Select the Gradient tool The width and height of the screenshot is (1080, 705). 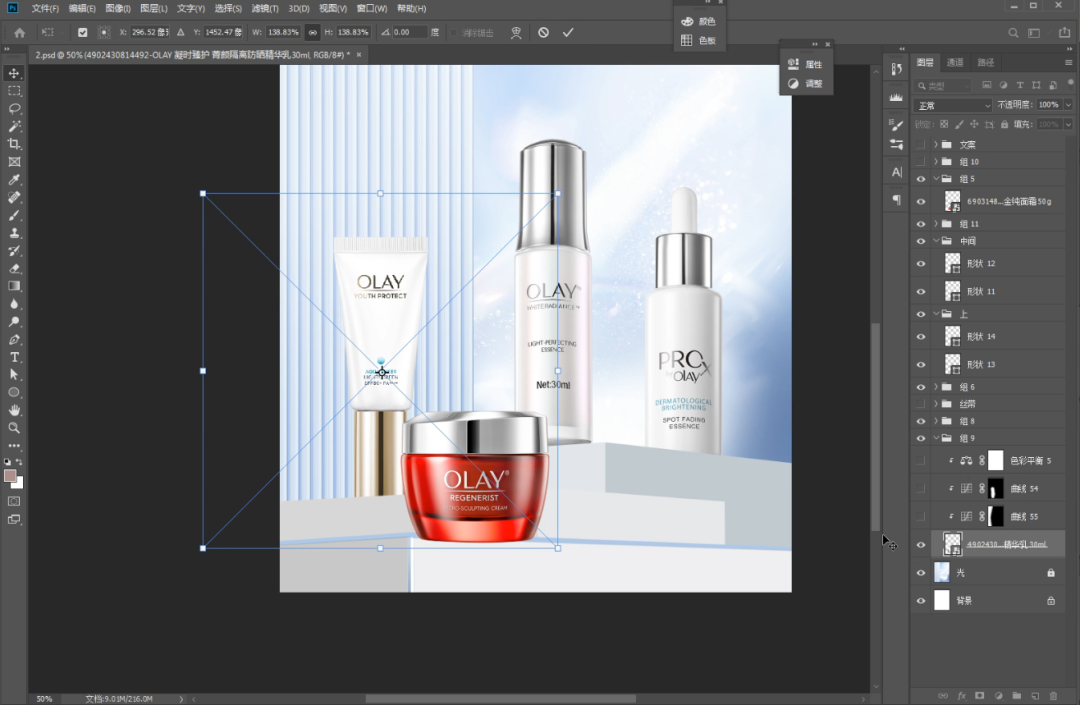point(14,286)
